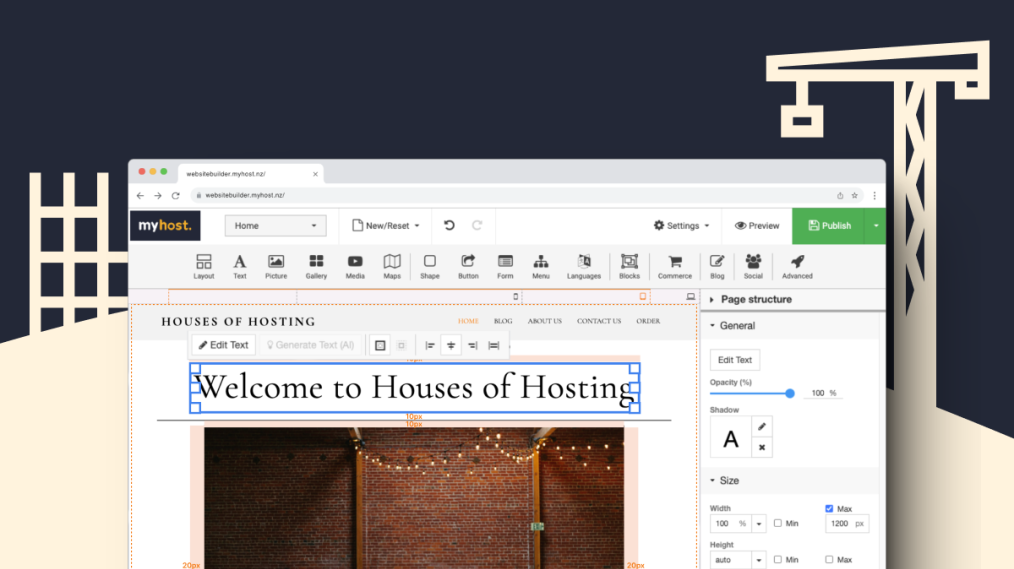Align text block to the right
The width and height of the screenshot is (1014, 569).
tap(473, 345)
